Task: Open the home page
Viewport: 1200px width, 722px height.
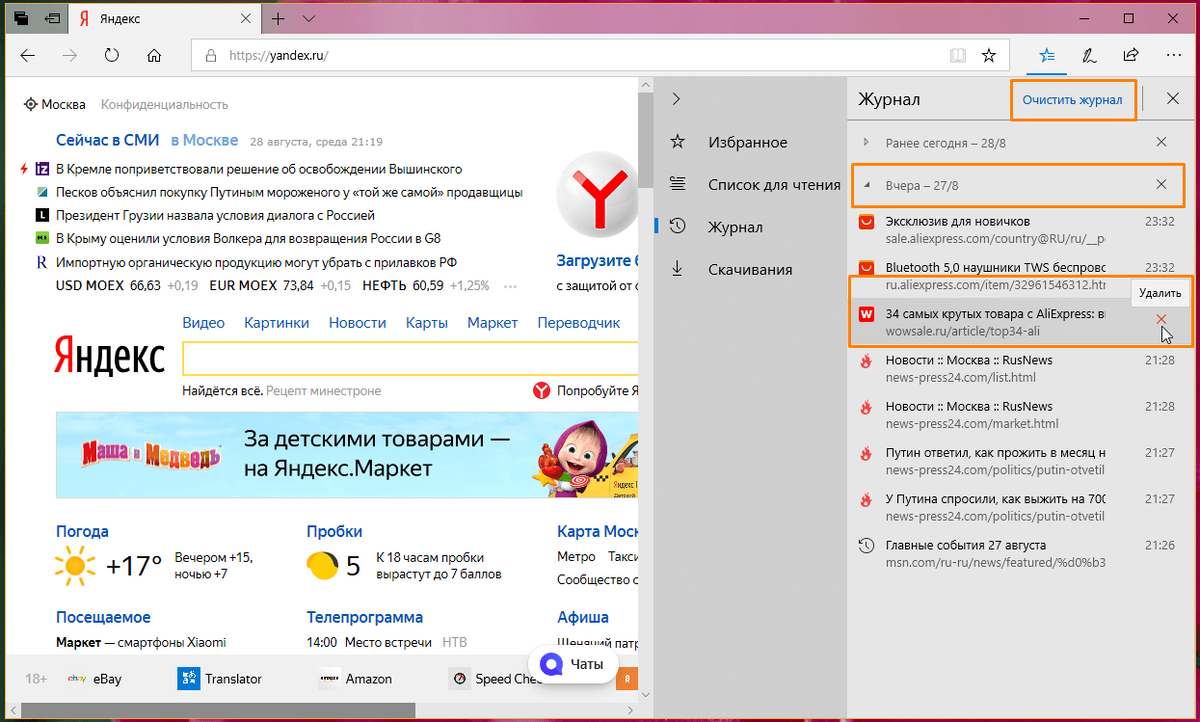Action: point(154,56)
